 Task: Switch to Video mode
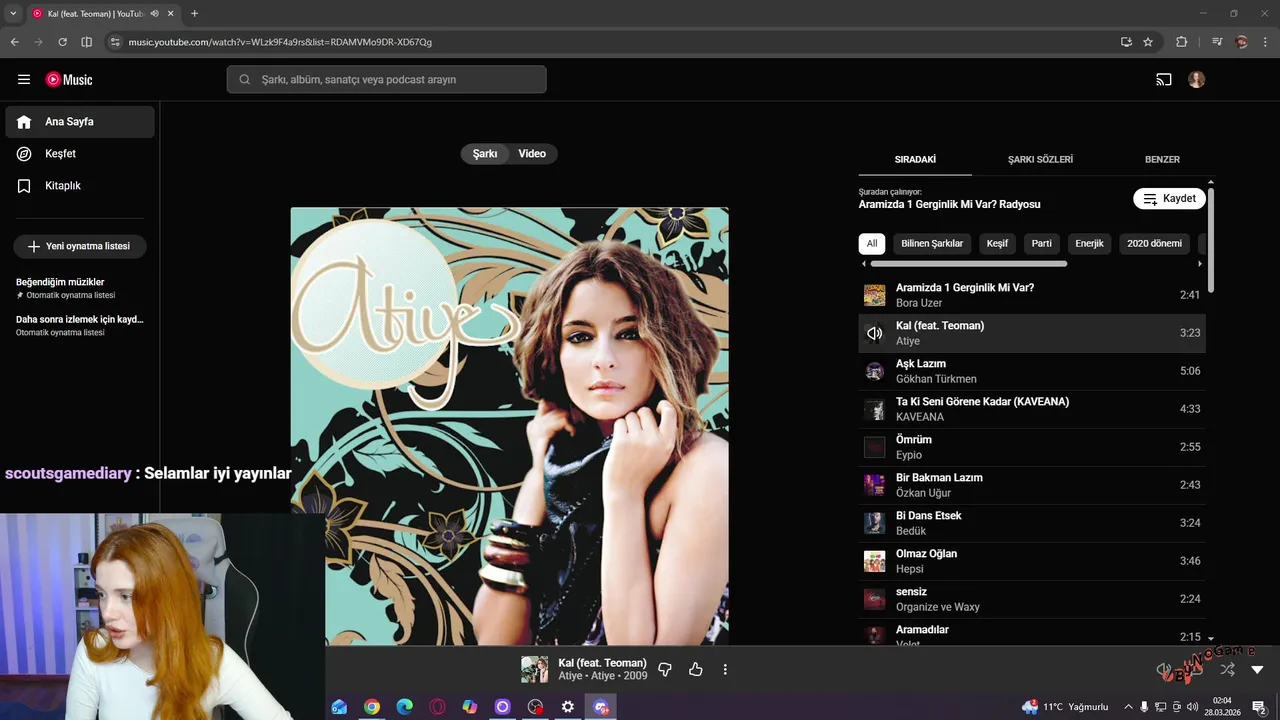point(532,154)
